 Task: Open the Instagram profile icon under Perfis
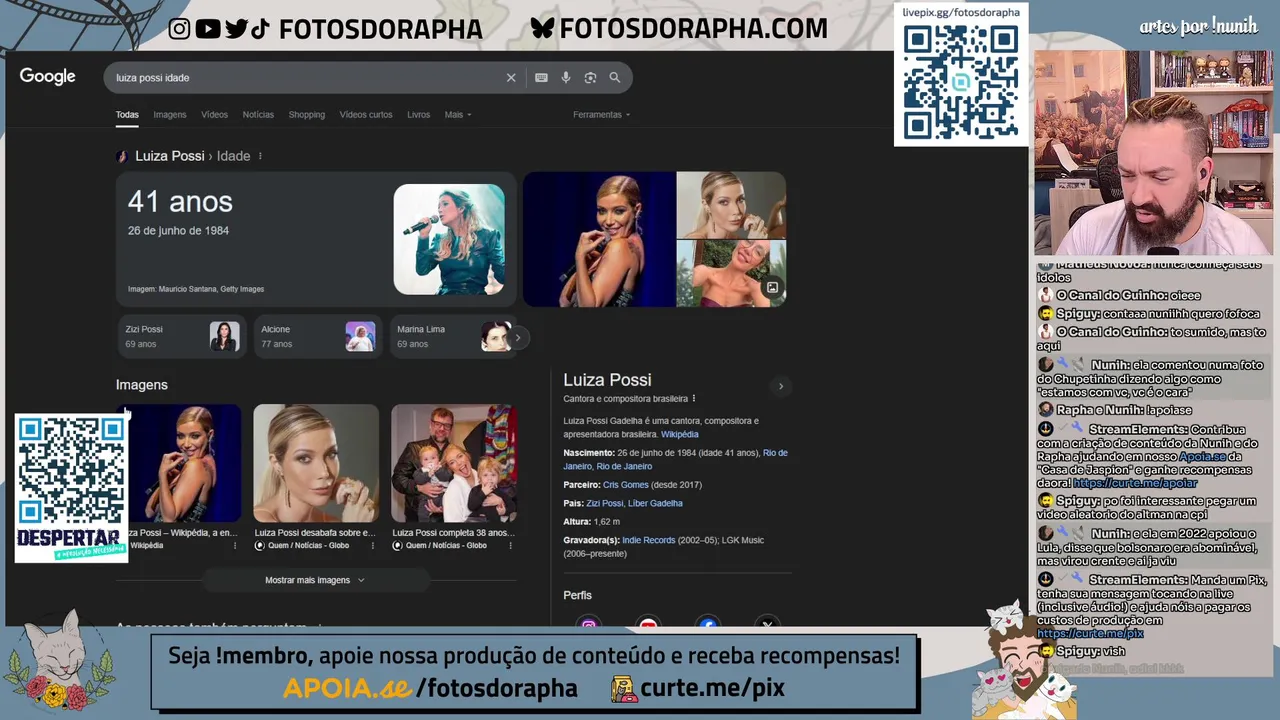coord(589,625)
